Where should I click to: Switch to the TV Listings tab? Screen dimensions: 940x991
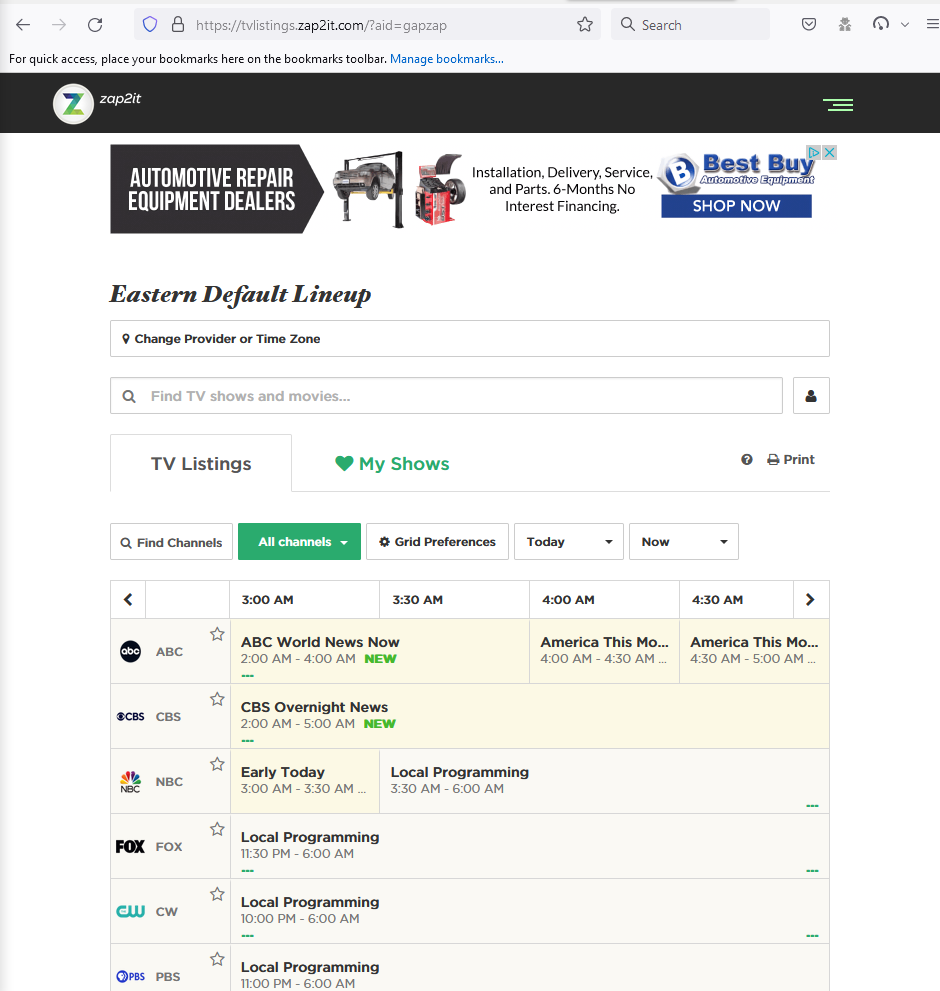pyautogui.click(x=201, y=463)
